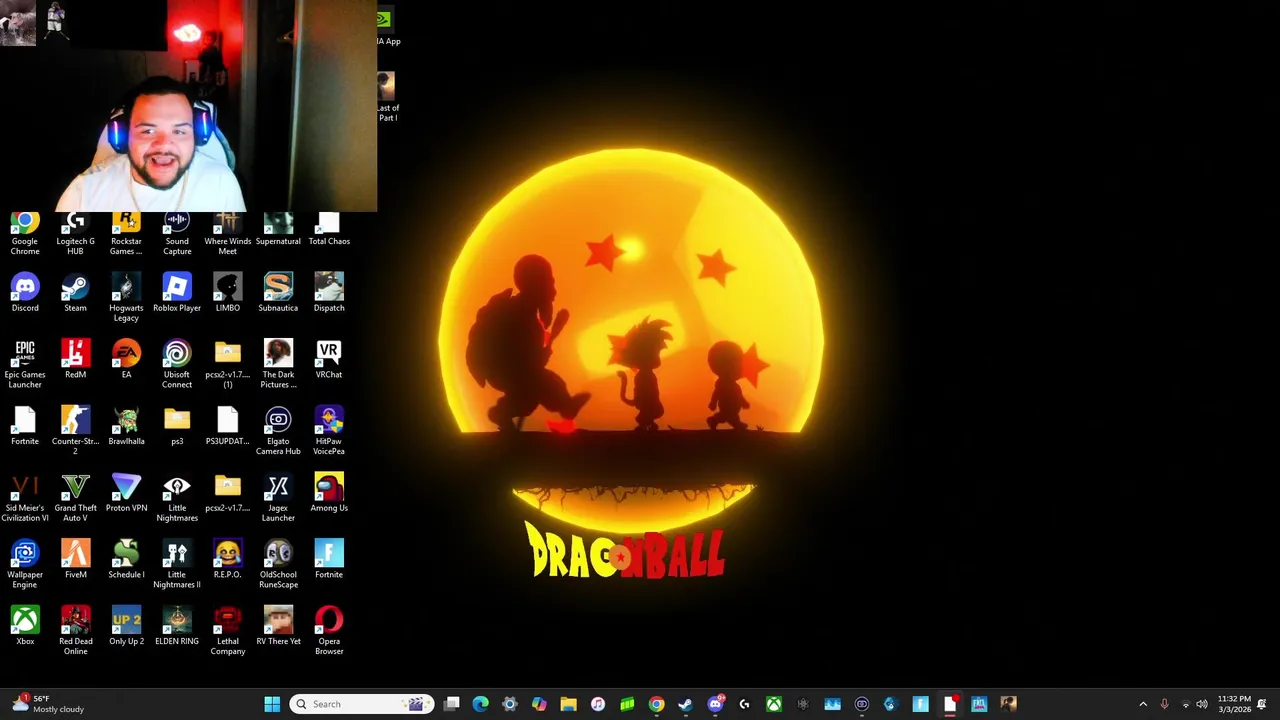Image resolution: width=1280 pixels, height=720 pixels.
Task: Open Rockstar Games Launcher desktop icon
Action: (126, 232)
